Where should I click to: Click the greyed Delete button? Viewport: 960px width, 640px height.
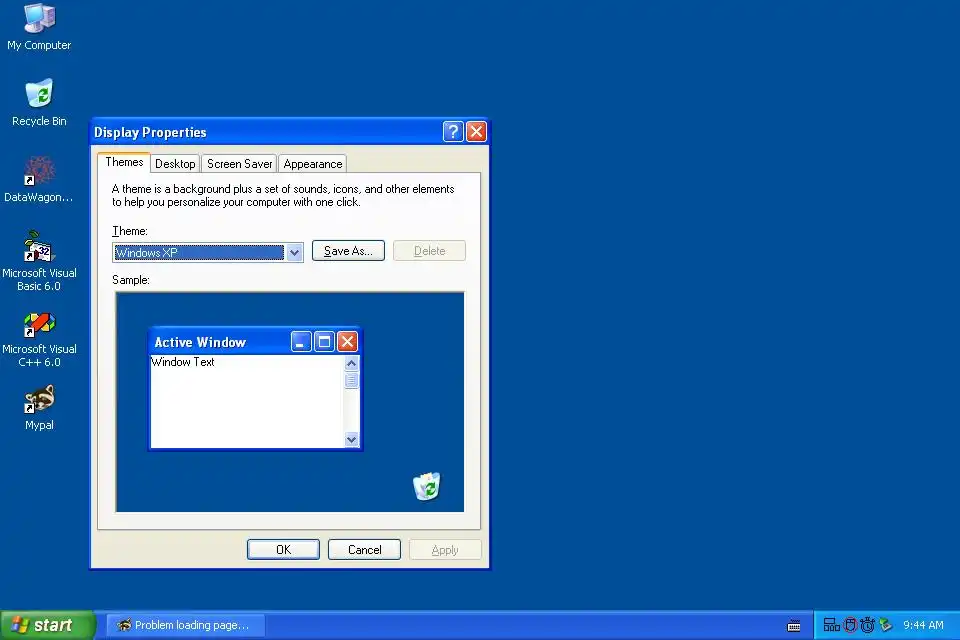(x=429, y=250)
